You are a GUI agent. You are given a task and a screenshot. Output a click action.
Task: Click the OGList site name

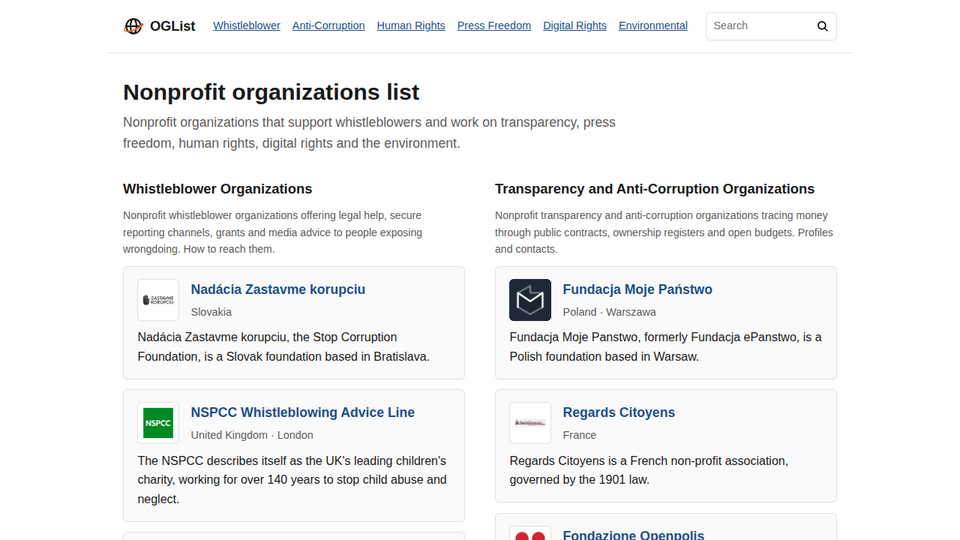tap(173, 26)
